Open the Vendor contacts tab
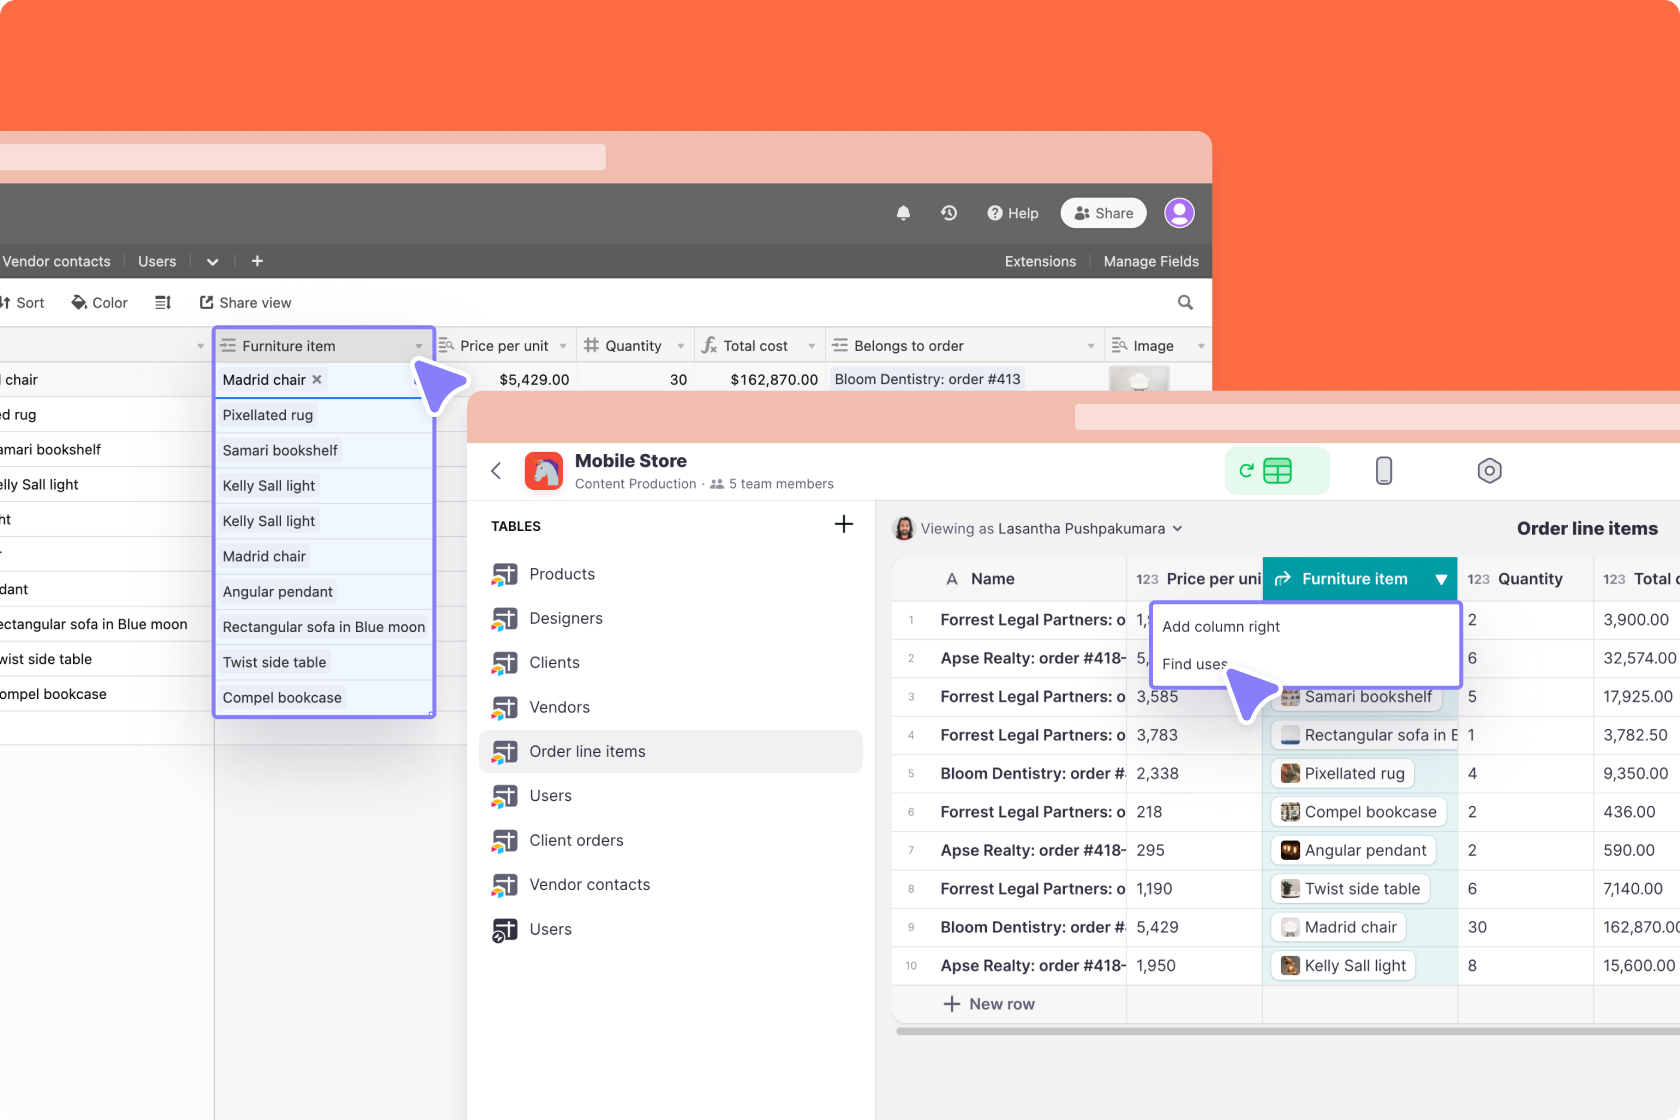This screenshot has width=1680, height=1120. point(56,262)
